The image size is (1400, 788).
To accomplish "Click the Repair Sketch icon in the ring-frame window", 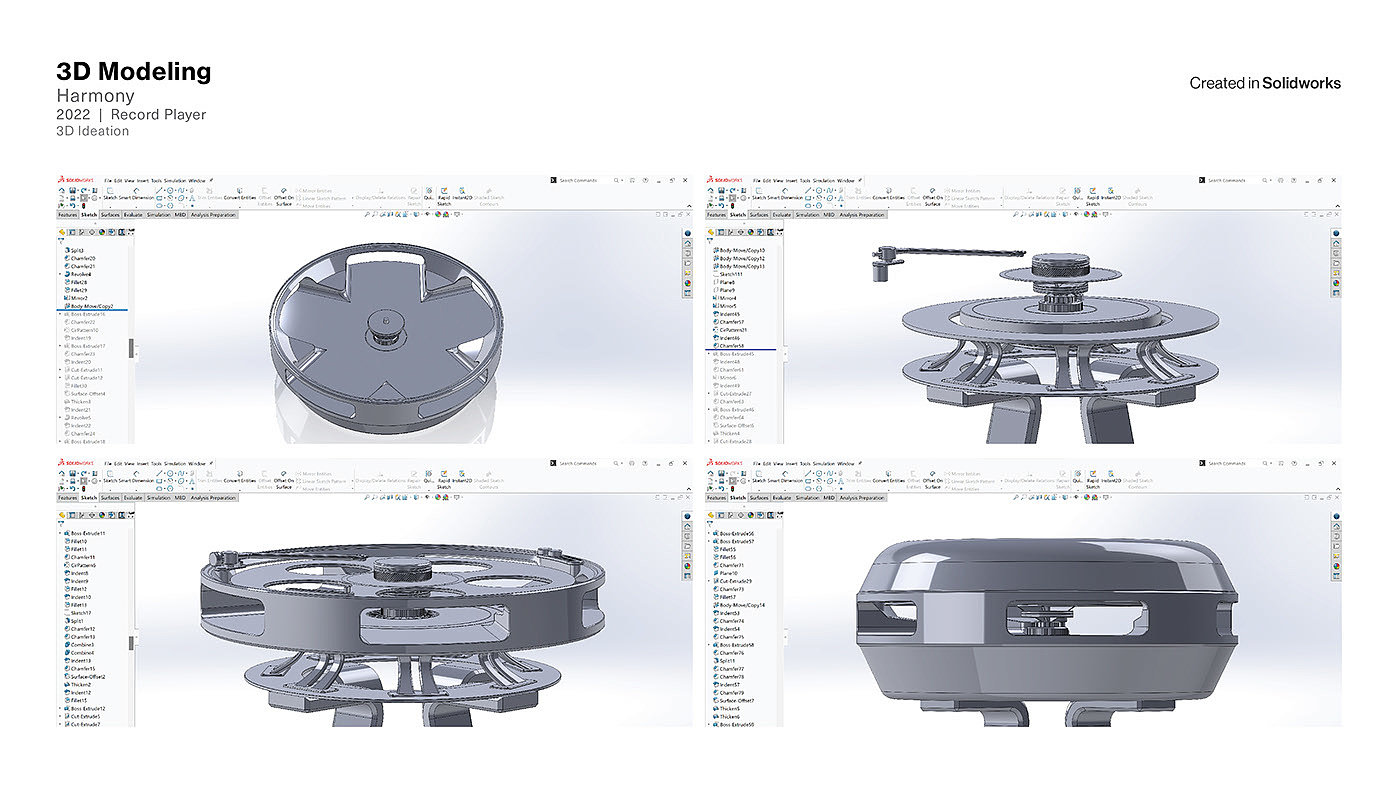I will pyautogui.click(x=414, y=472).
